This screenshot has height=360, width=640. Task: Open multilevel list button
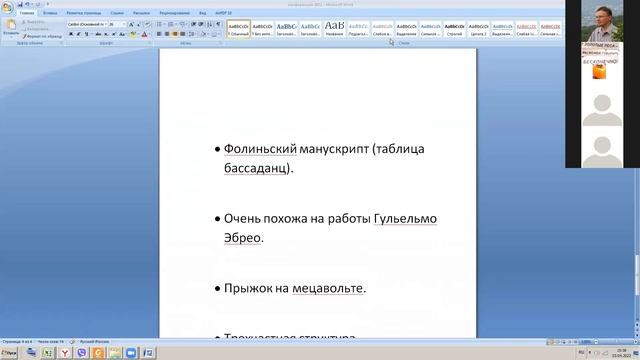click(x=183, y=24)
